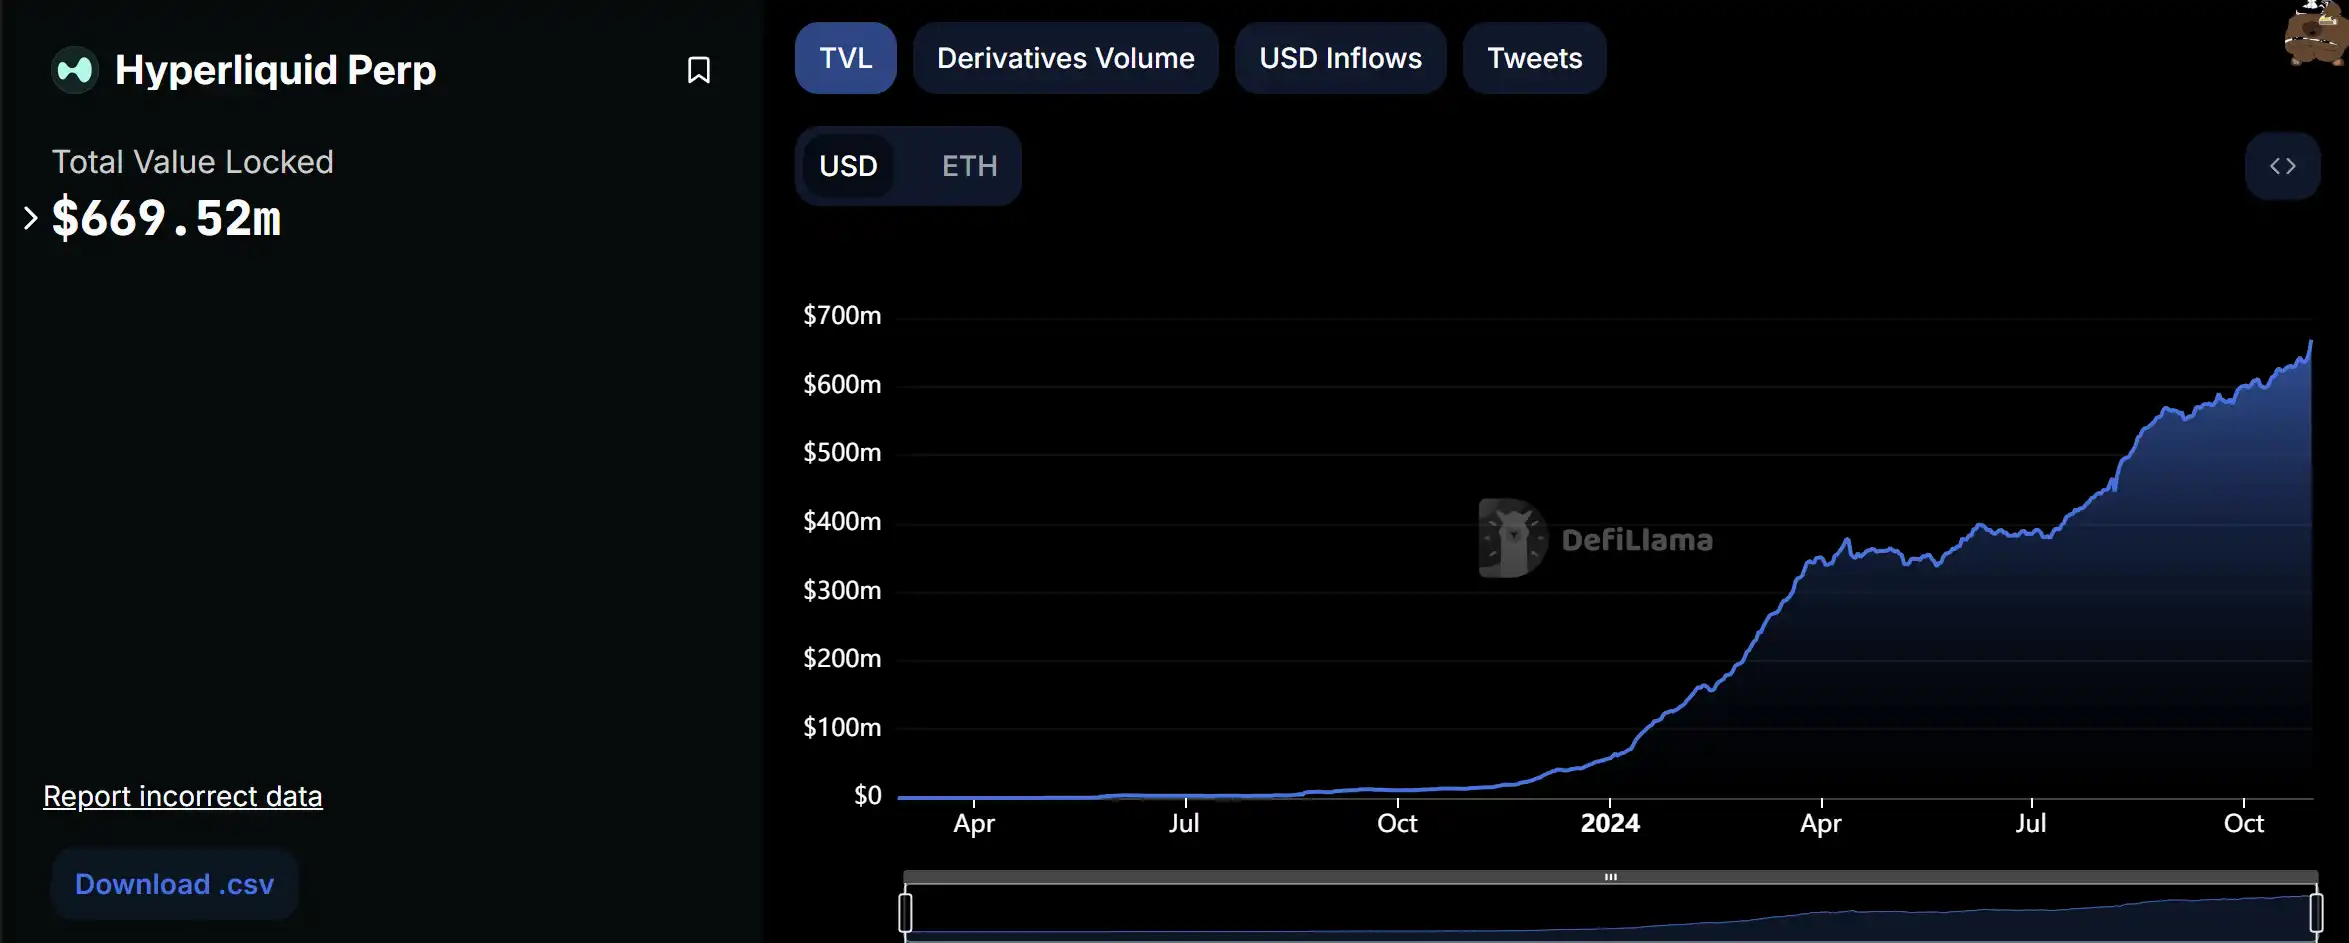Open the embed chart code icon

[2282, 166]
